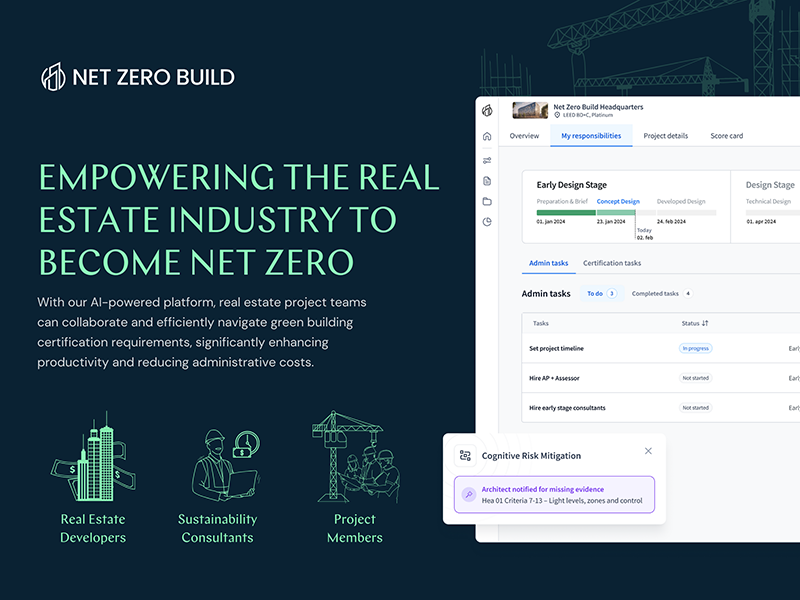Click the In progress status badge
The image size is (800, 600).
[x=695, y=348]
